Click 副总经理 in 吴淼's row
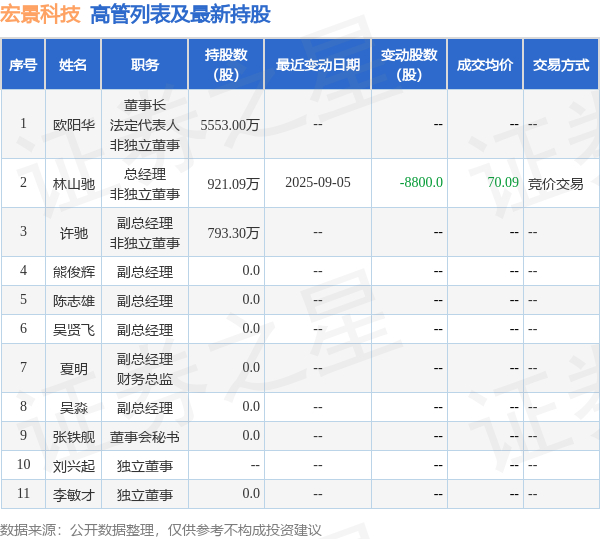The image size is (600, 539). 145,407
